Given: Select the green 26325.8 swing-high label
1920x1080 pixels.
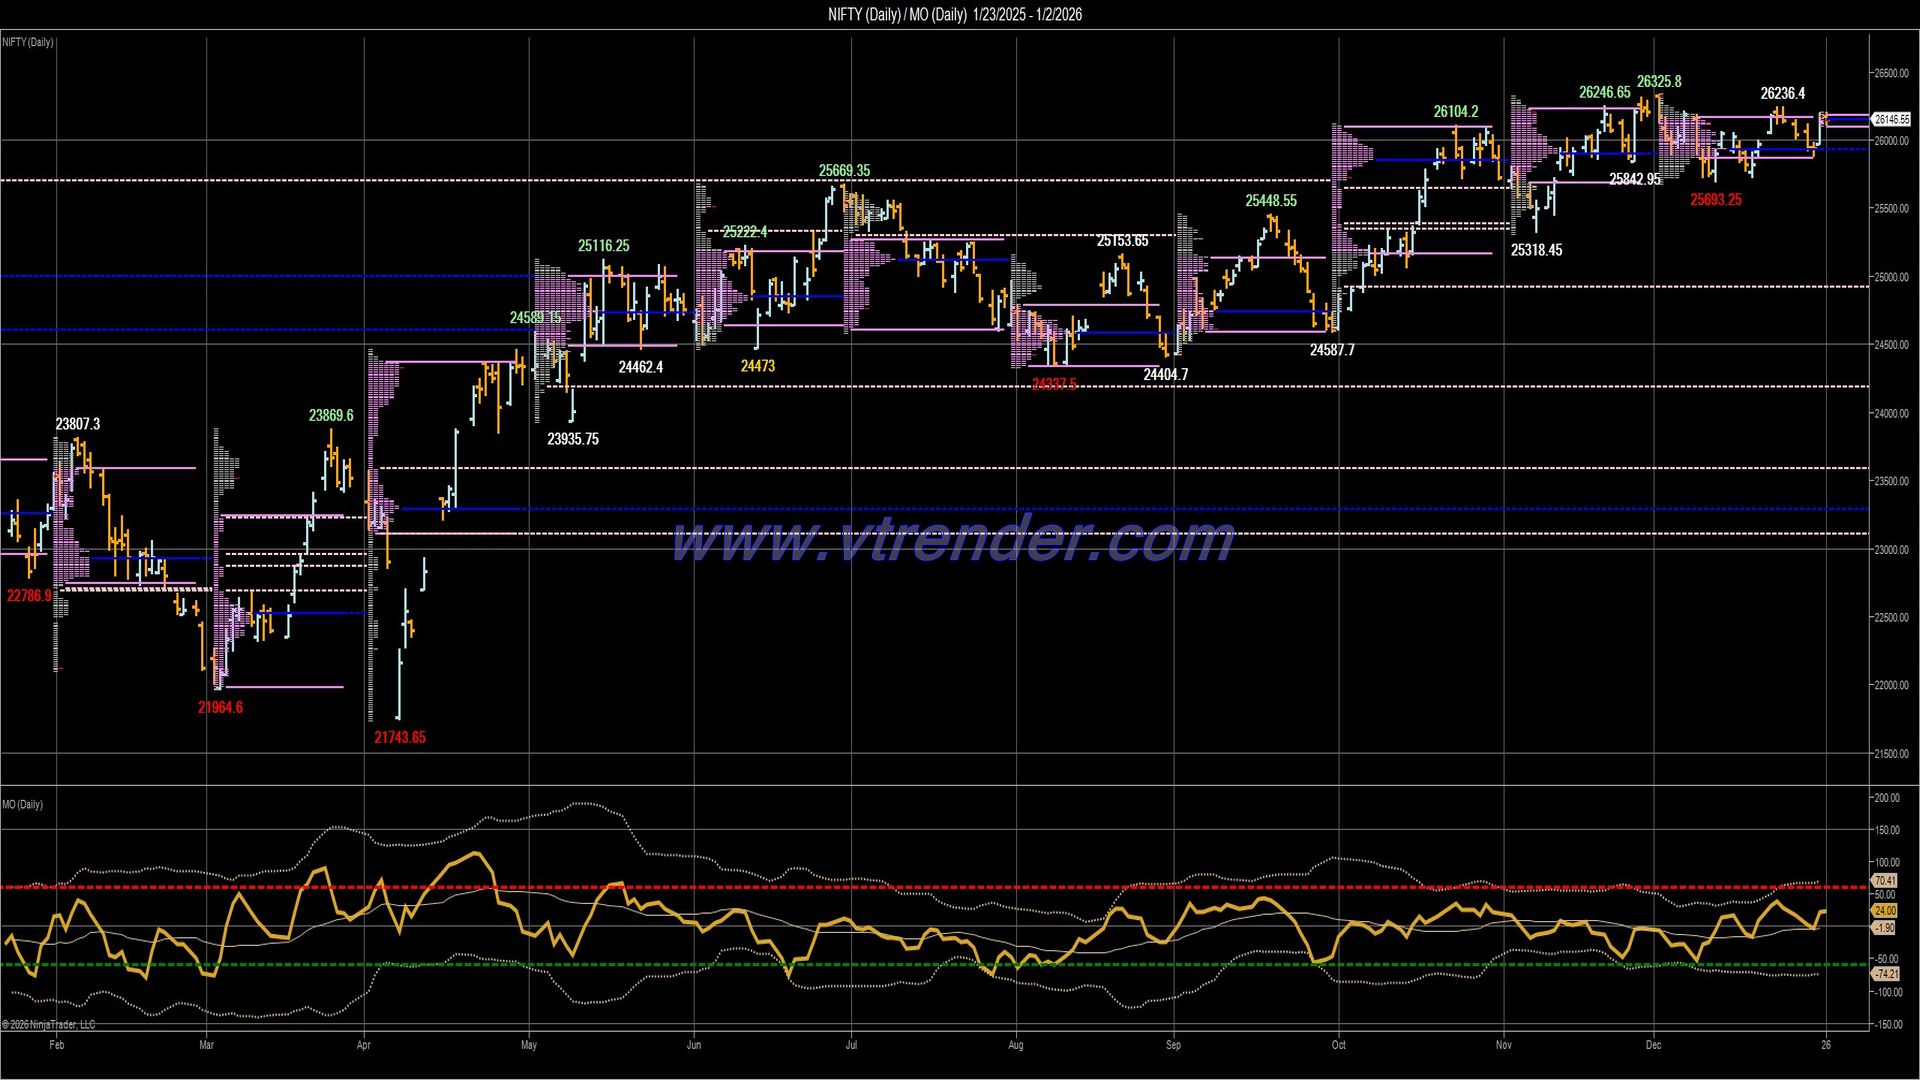Looking at the screenshot, I should 1660,82.
